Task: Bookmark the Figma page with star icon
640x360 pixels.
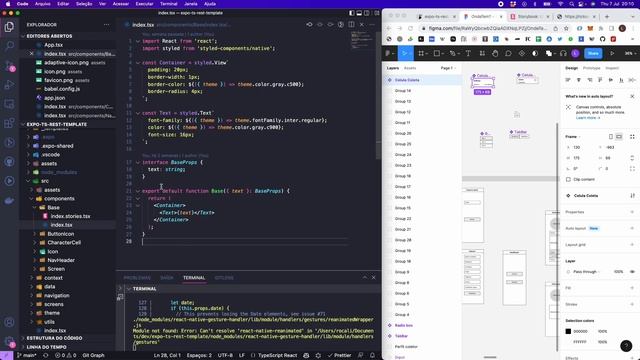Action: (x=566, y=28)
